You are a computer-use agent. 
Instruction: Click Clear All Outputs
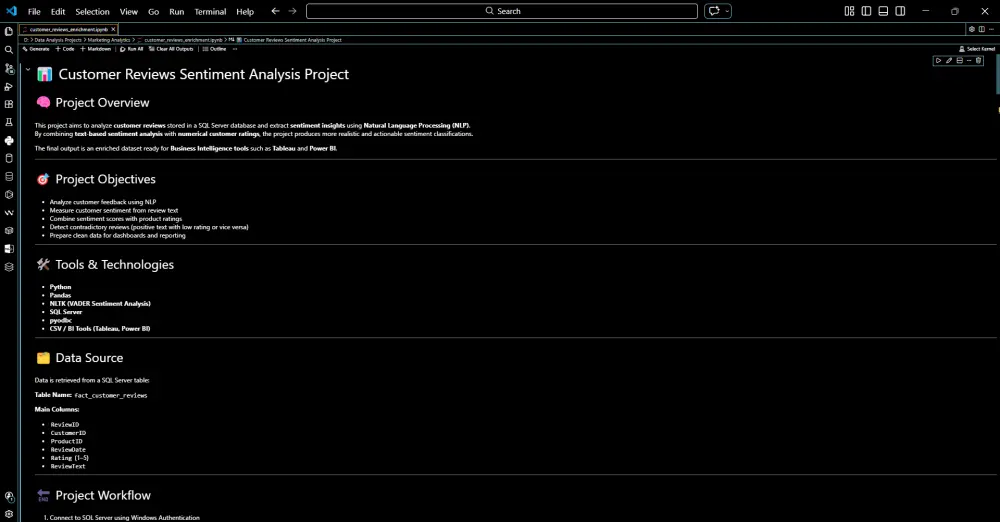(x=171, y=49)
